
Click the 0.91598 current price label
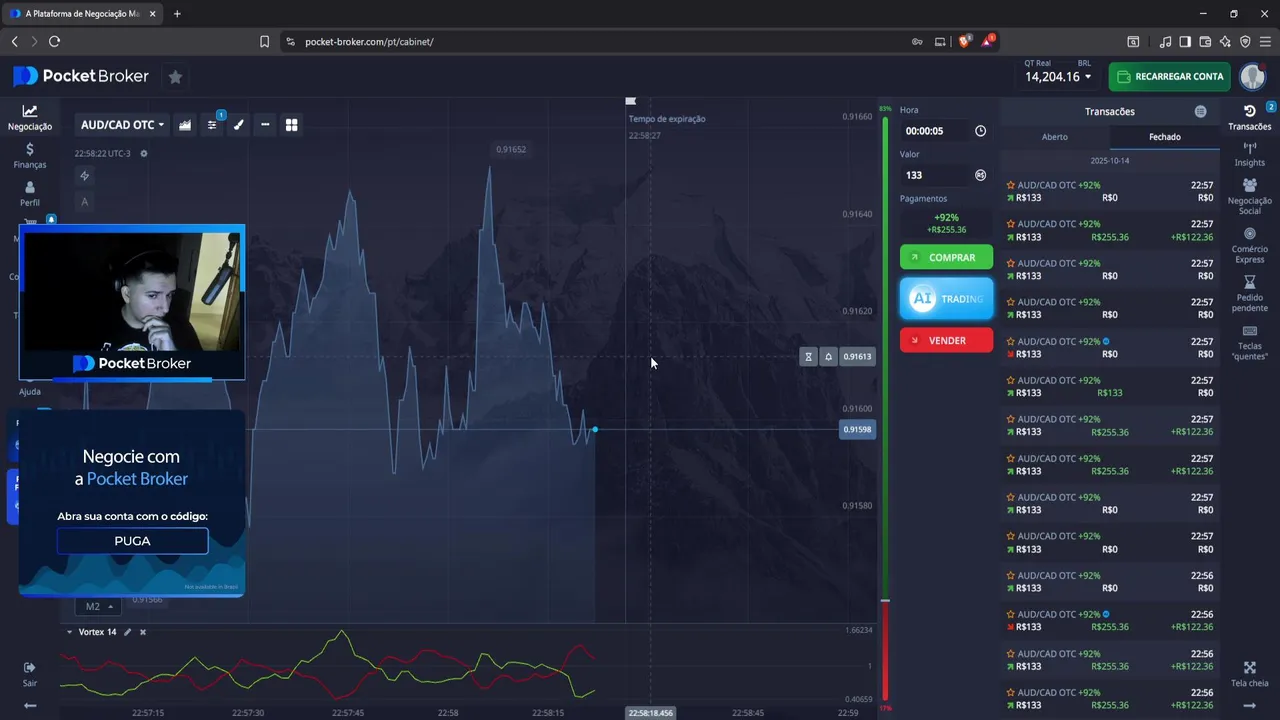coord(857,430)
